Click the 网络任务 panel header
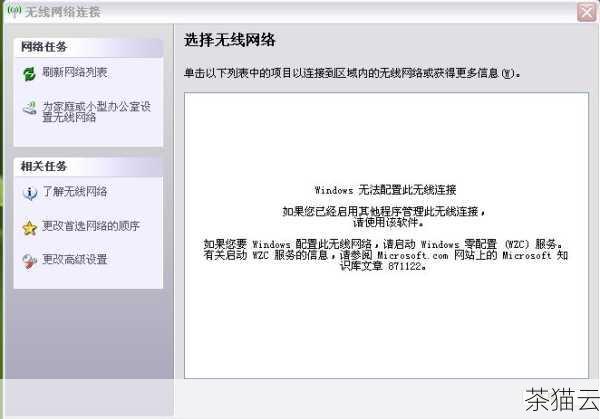 point(88,47)
